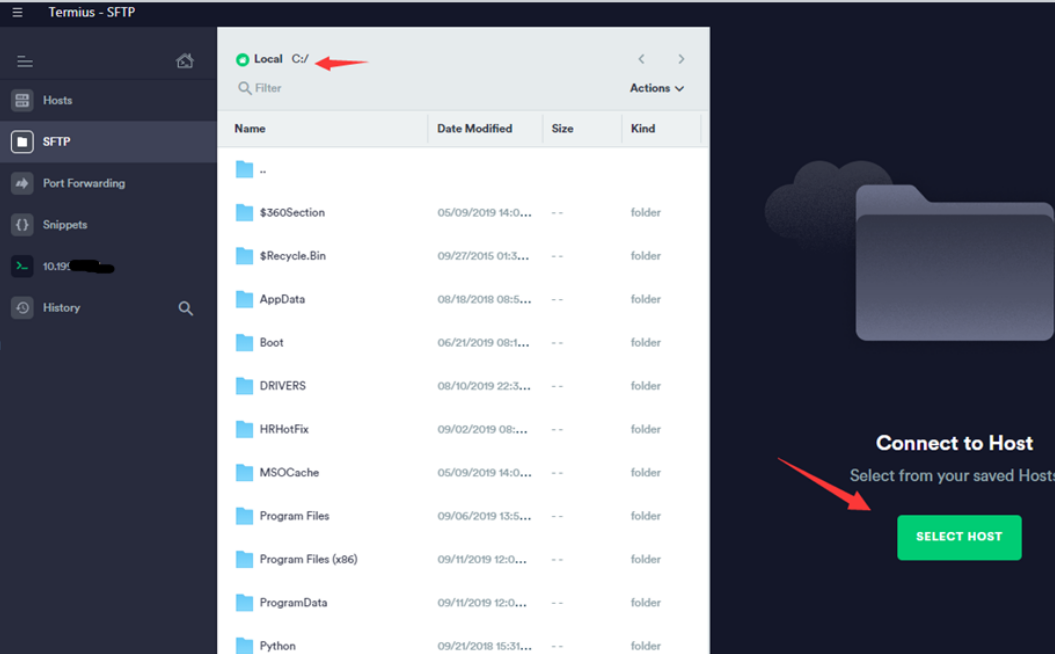This screenshot has height=654, width=1055.
Task: Click date 09/06/2019 of Program Files row
Action: click(484, 516)
